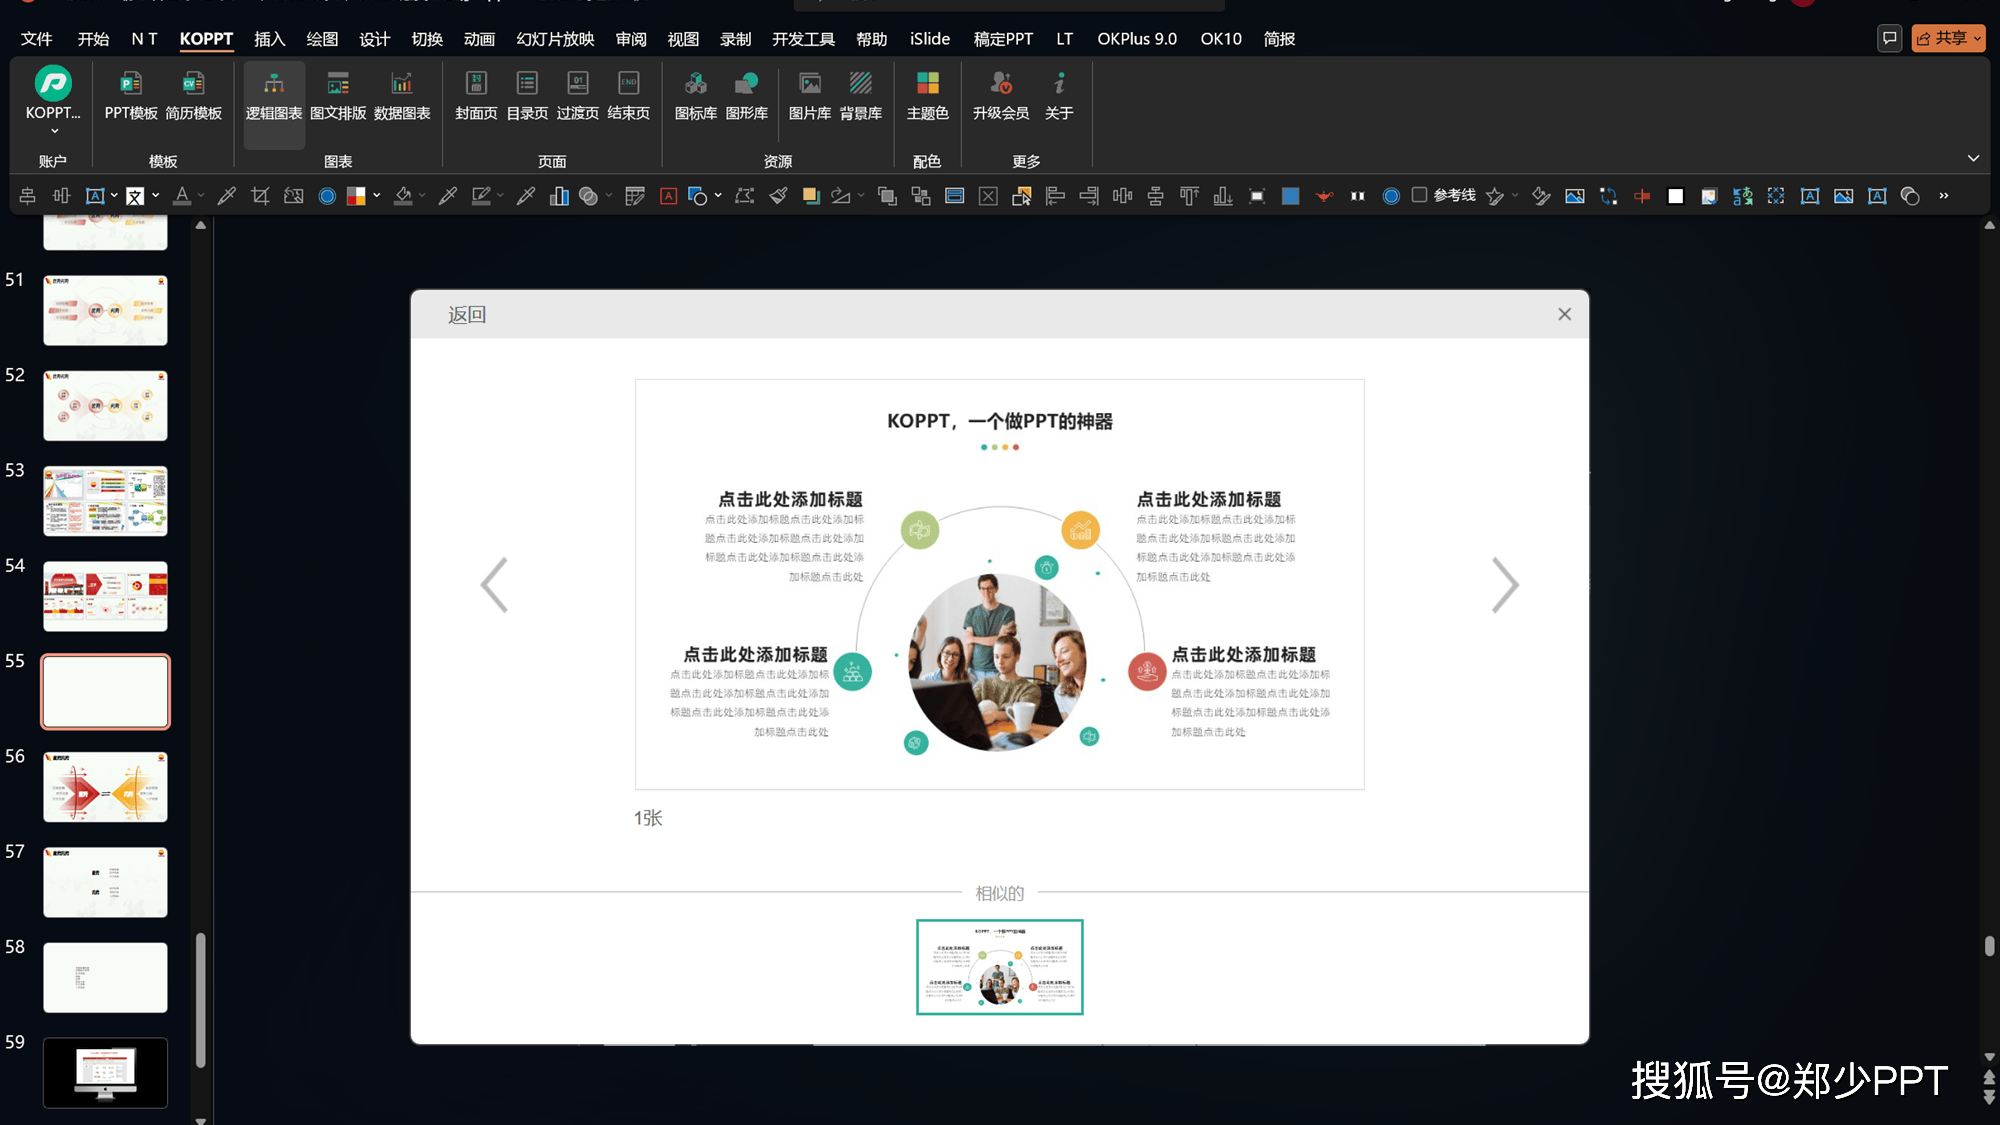Open the 图形库 shape library
The height and width of the screenshot is (1125, 2000).
point(747,96)
